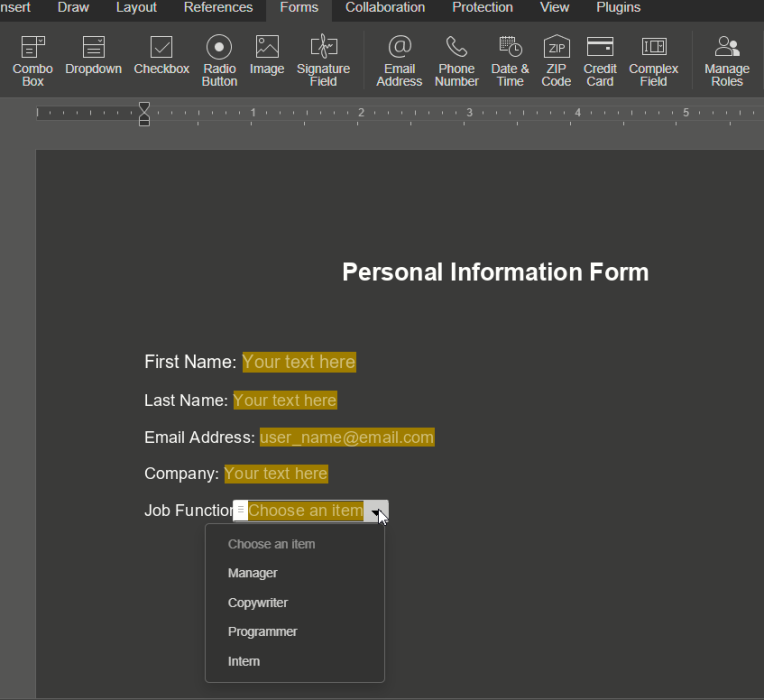
Task: Open the Insert tab
Action: point(15,7)
